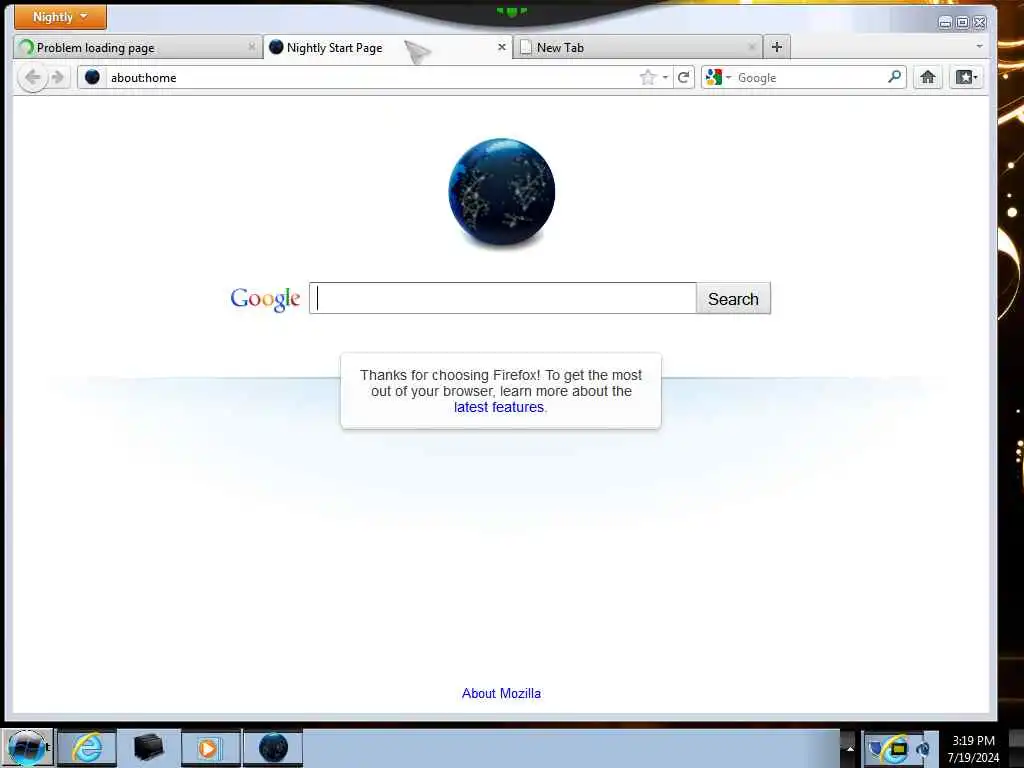Click the large Google search text box

click(503, 298)
